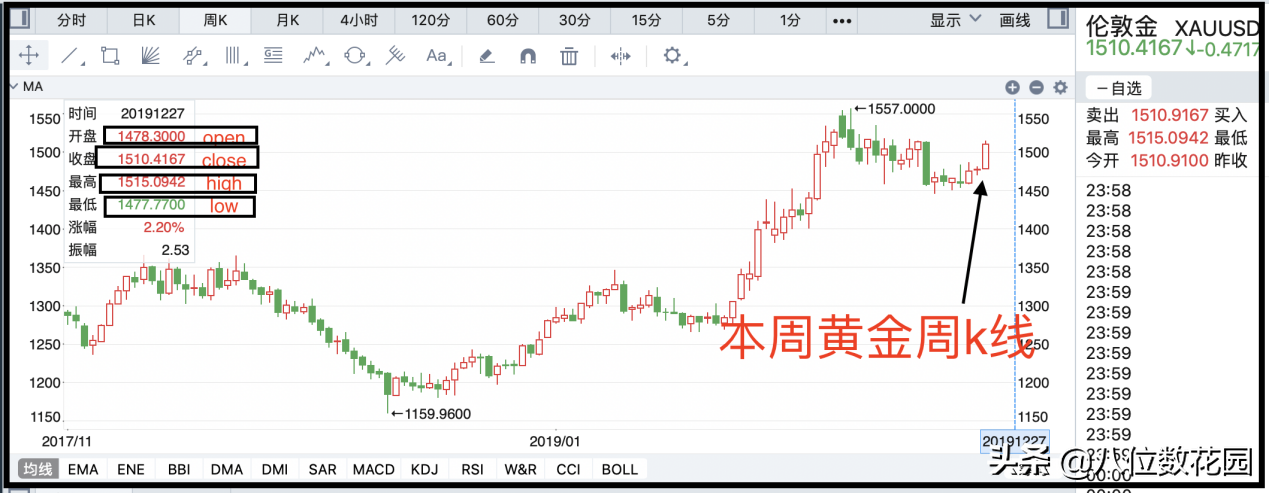Image resolution: width=1269 pixels, height=493 pixels.
Task: Select the parallel channel drawing tool
Action: click(193, 56)
